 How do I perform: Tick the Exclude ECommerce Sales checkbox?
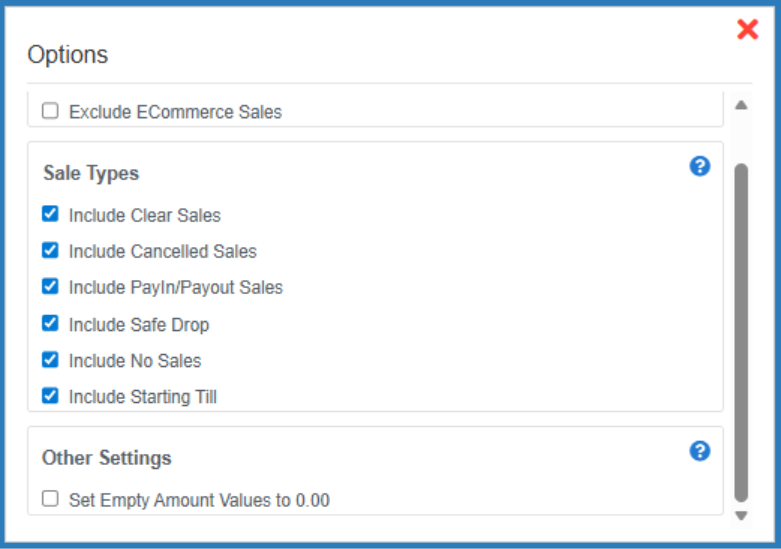click(50, 111)
